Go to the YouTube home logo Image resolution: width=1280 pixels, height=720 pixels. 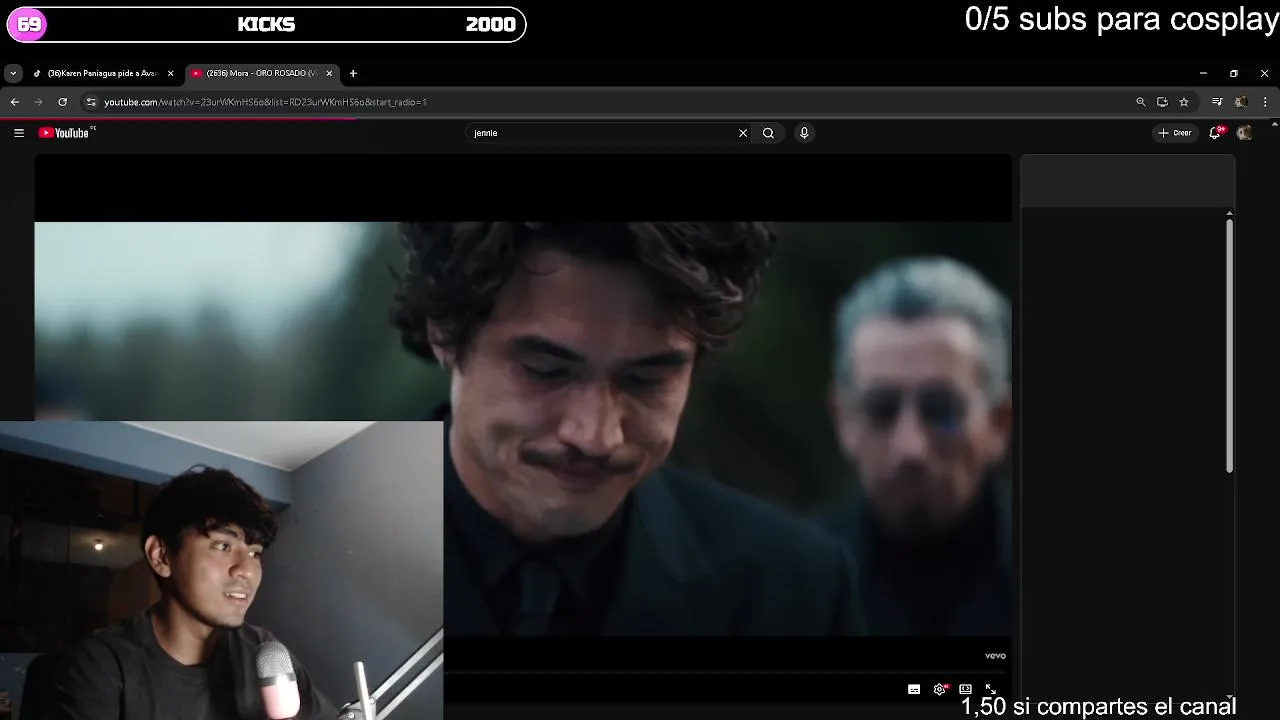pos(66,133)
